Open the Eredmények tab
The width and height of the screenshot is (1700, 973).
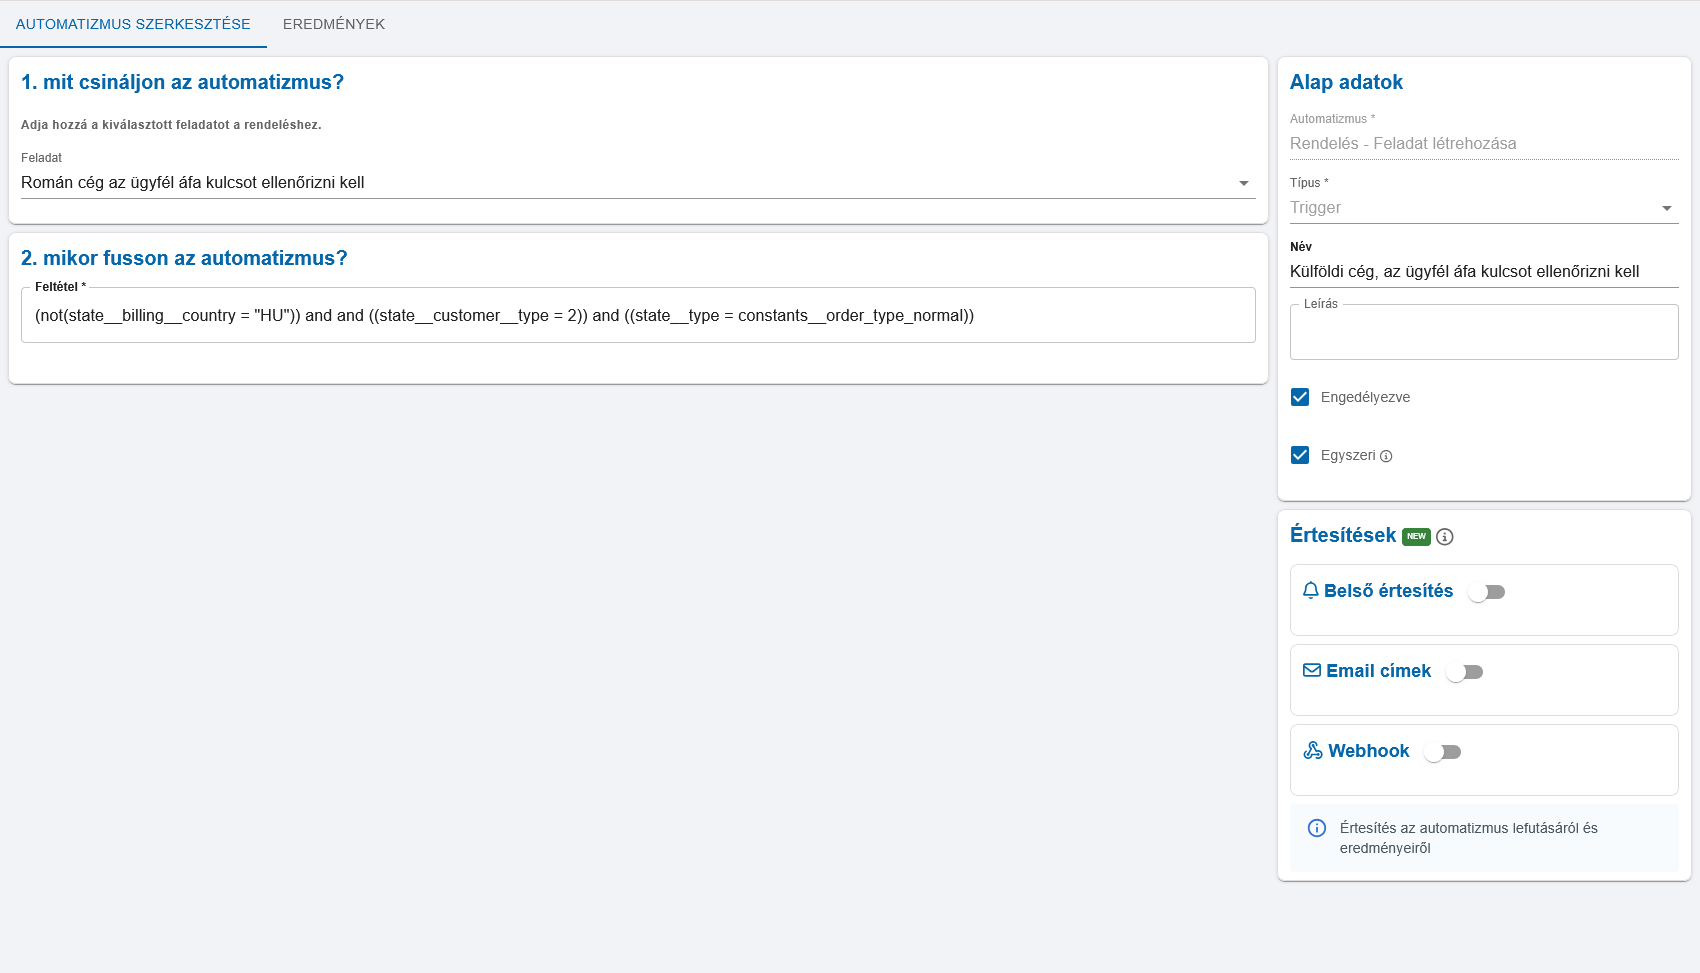pyautogui.click(x=334, y=24)
